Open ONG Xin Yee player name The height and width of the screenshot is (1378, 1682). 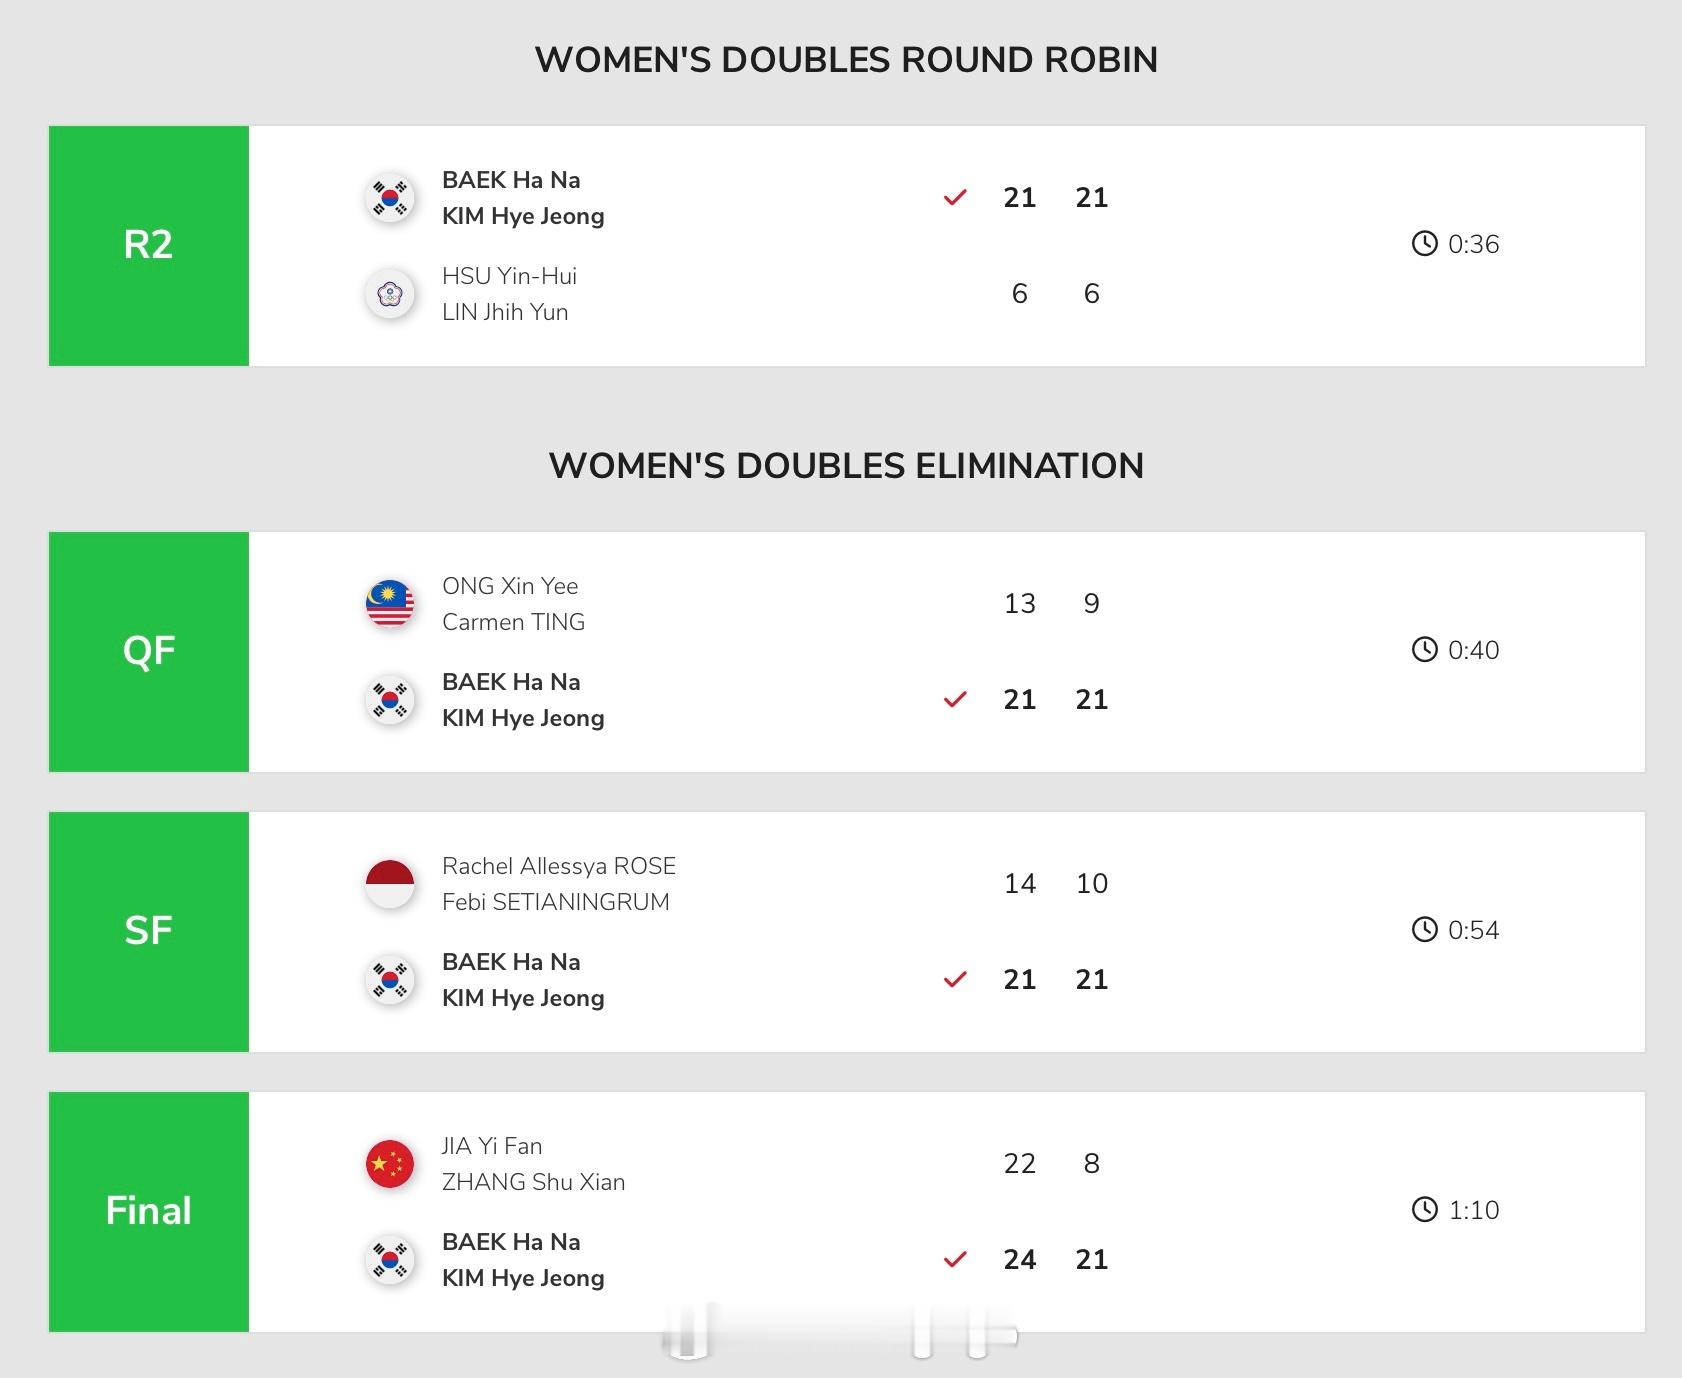click(510, 586)
